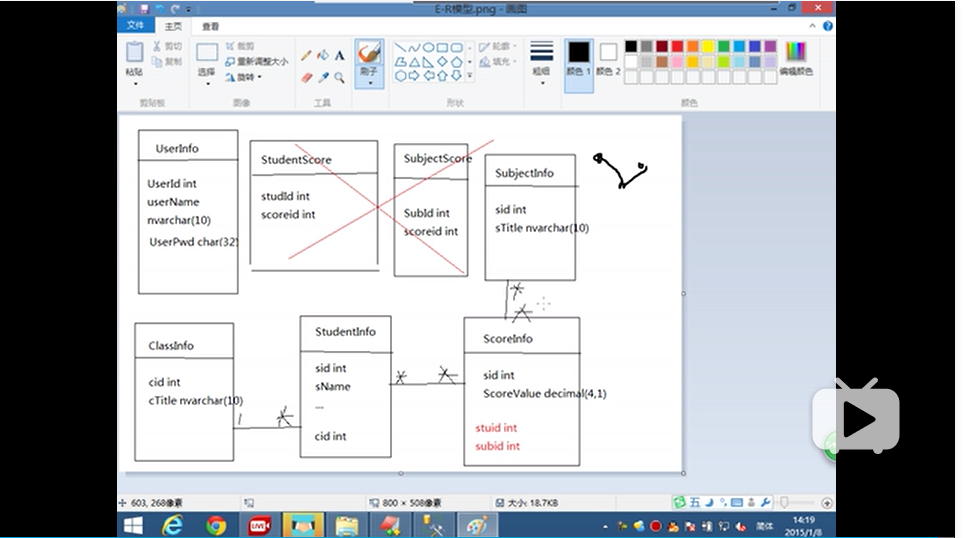
Task: Choose the Pentagon shape
Action: pos(457,62)
